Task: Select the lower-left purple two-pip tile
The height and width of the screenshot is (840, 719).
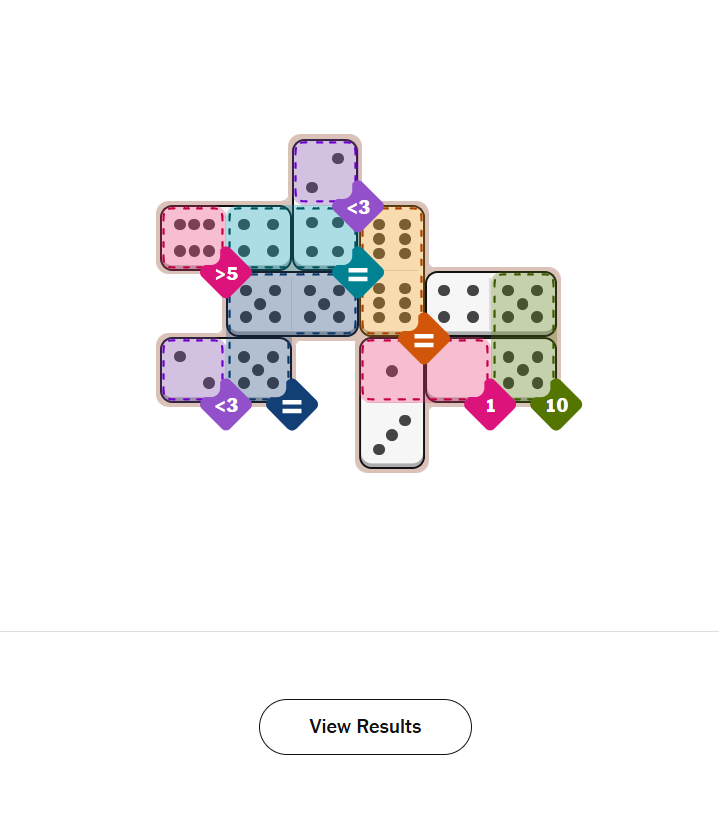Action: [192, 369]
